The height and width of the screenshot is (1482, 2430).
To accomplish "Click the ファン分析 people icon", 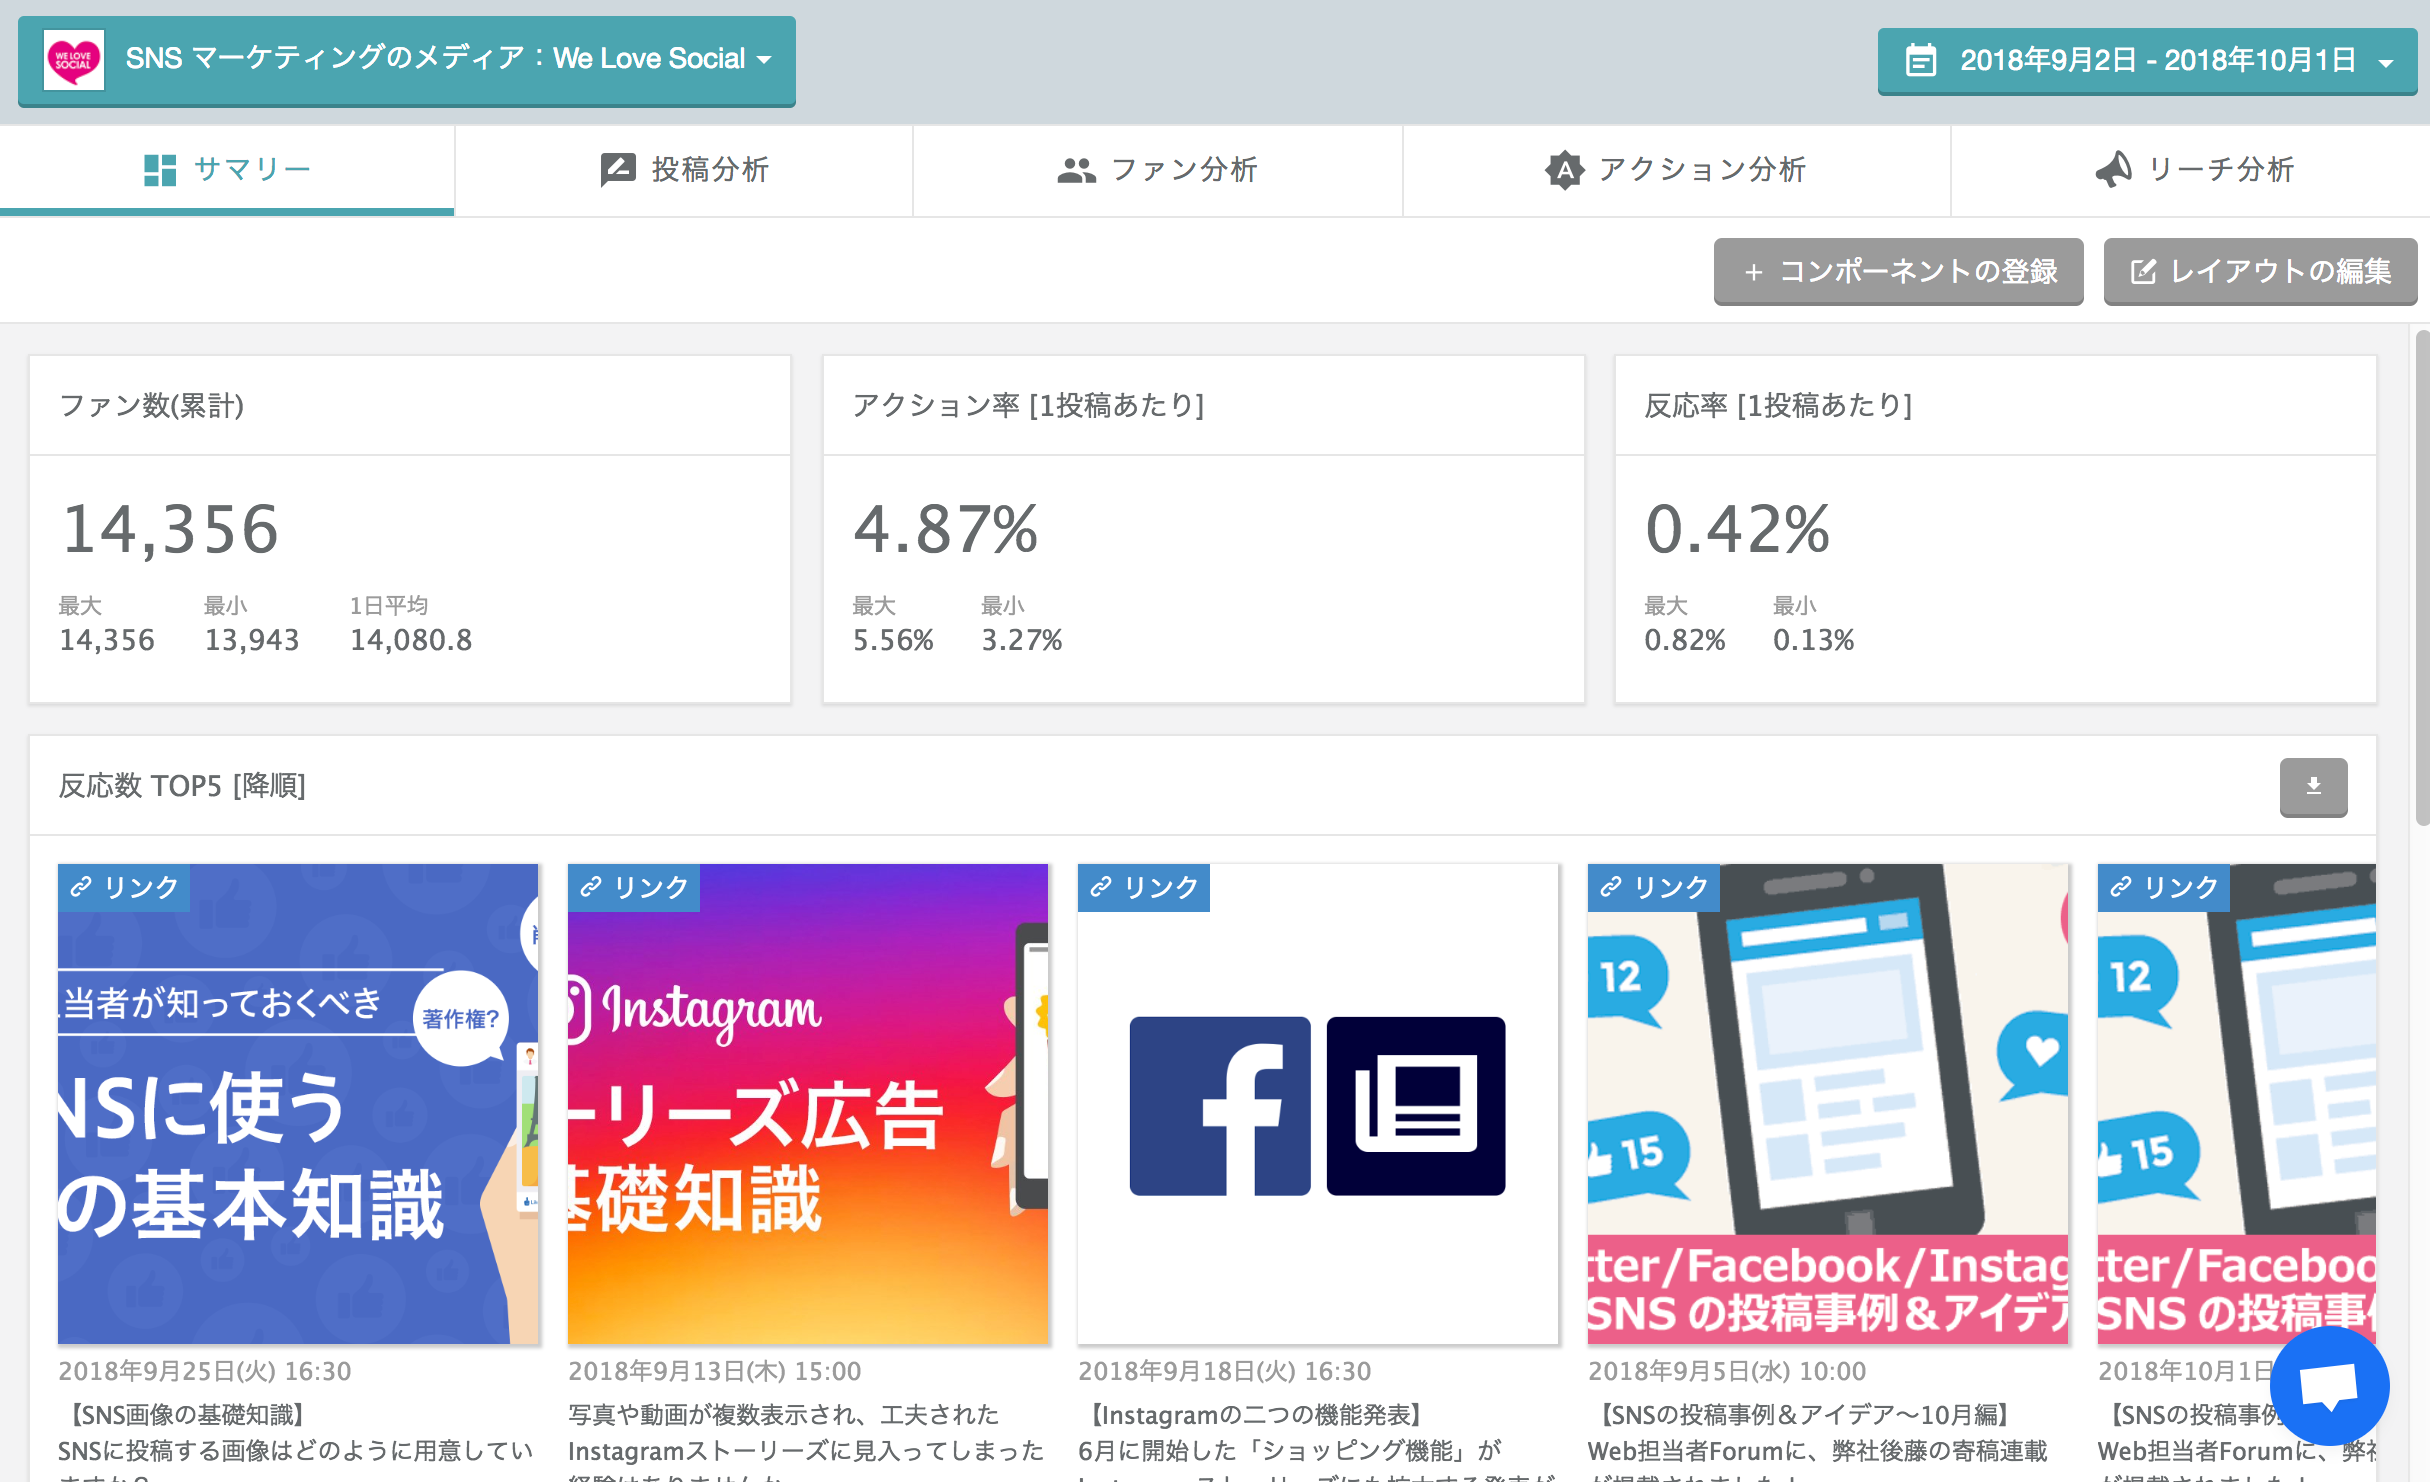I will [x=1076, y=171].
